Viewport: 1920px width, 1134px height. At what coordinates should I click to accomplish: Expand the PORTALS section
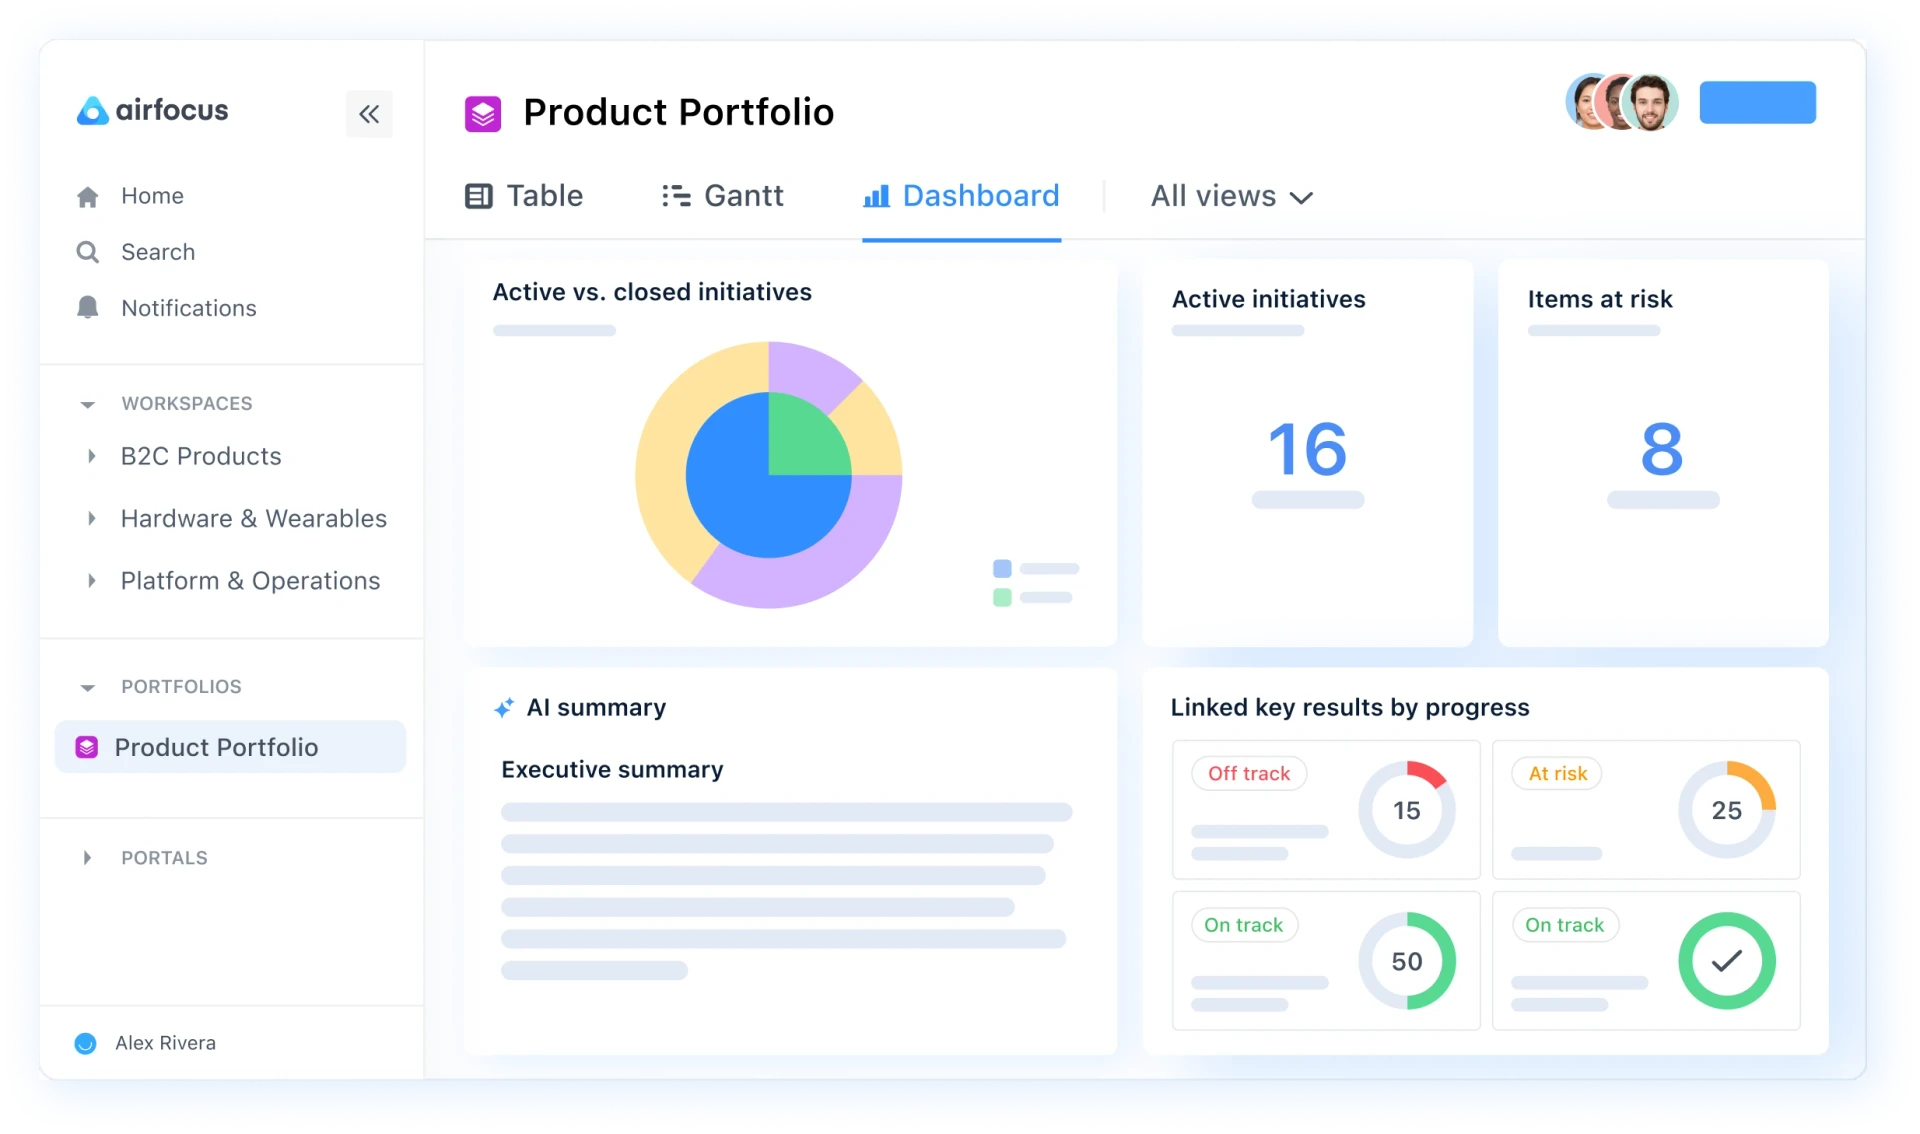coord(88,858)
